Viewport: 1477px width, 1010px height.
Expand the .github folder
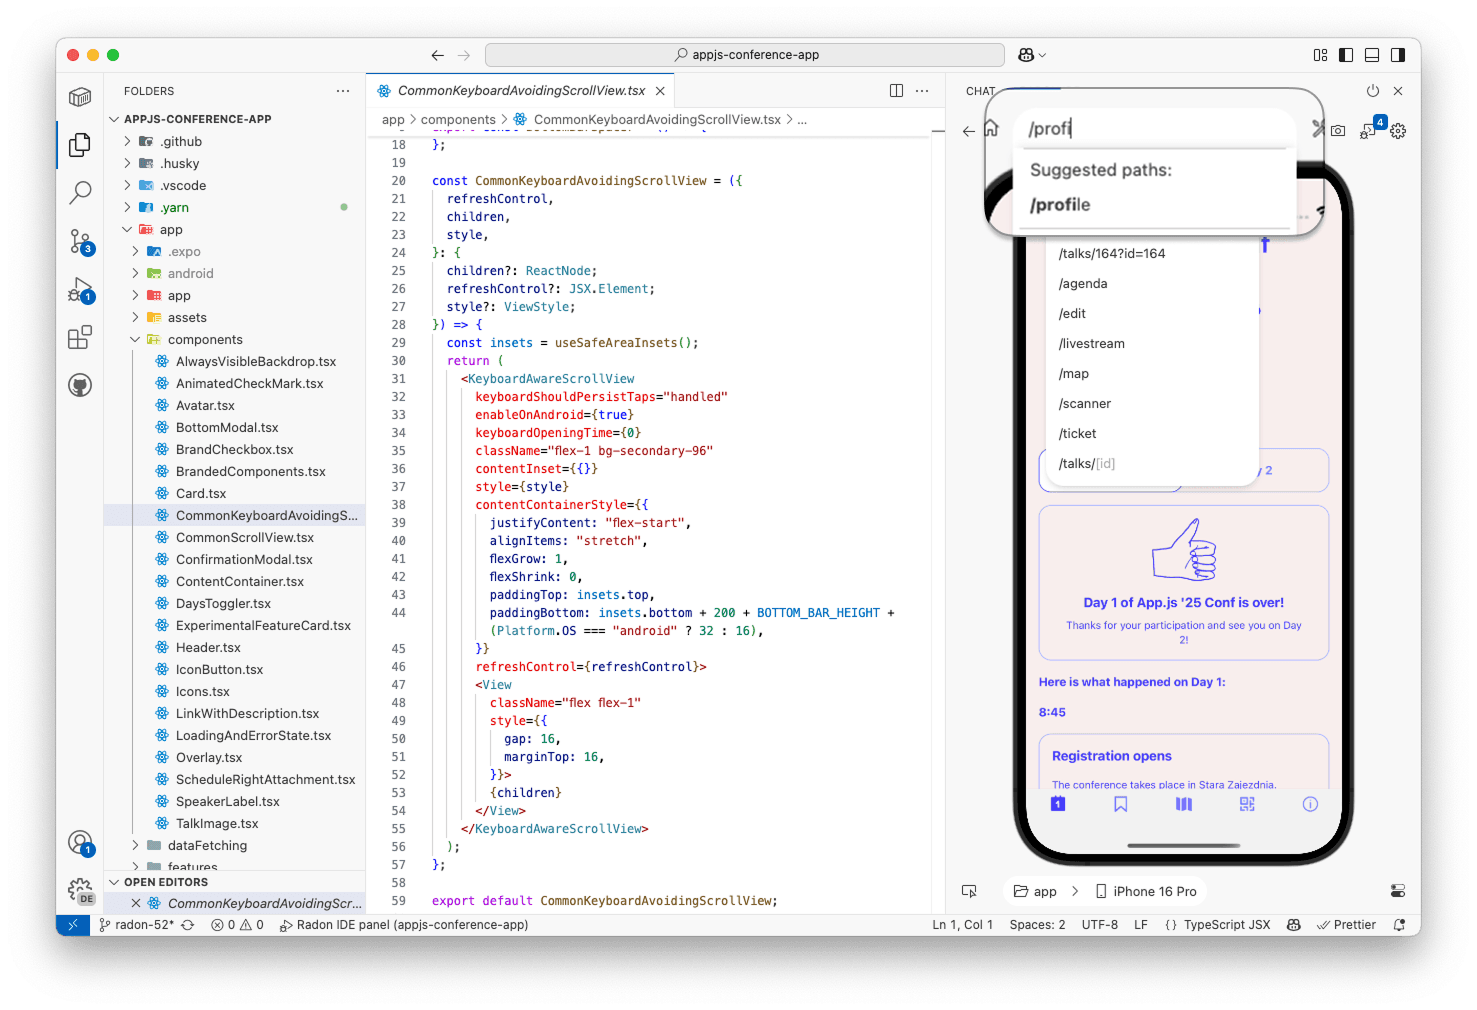tap(183, 142)
